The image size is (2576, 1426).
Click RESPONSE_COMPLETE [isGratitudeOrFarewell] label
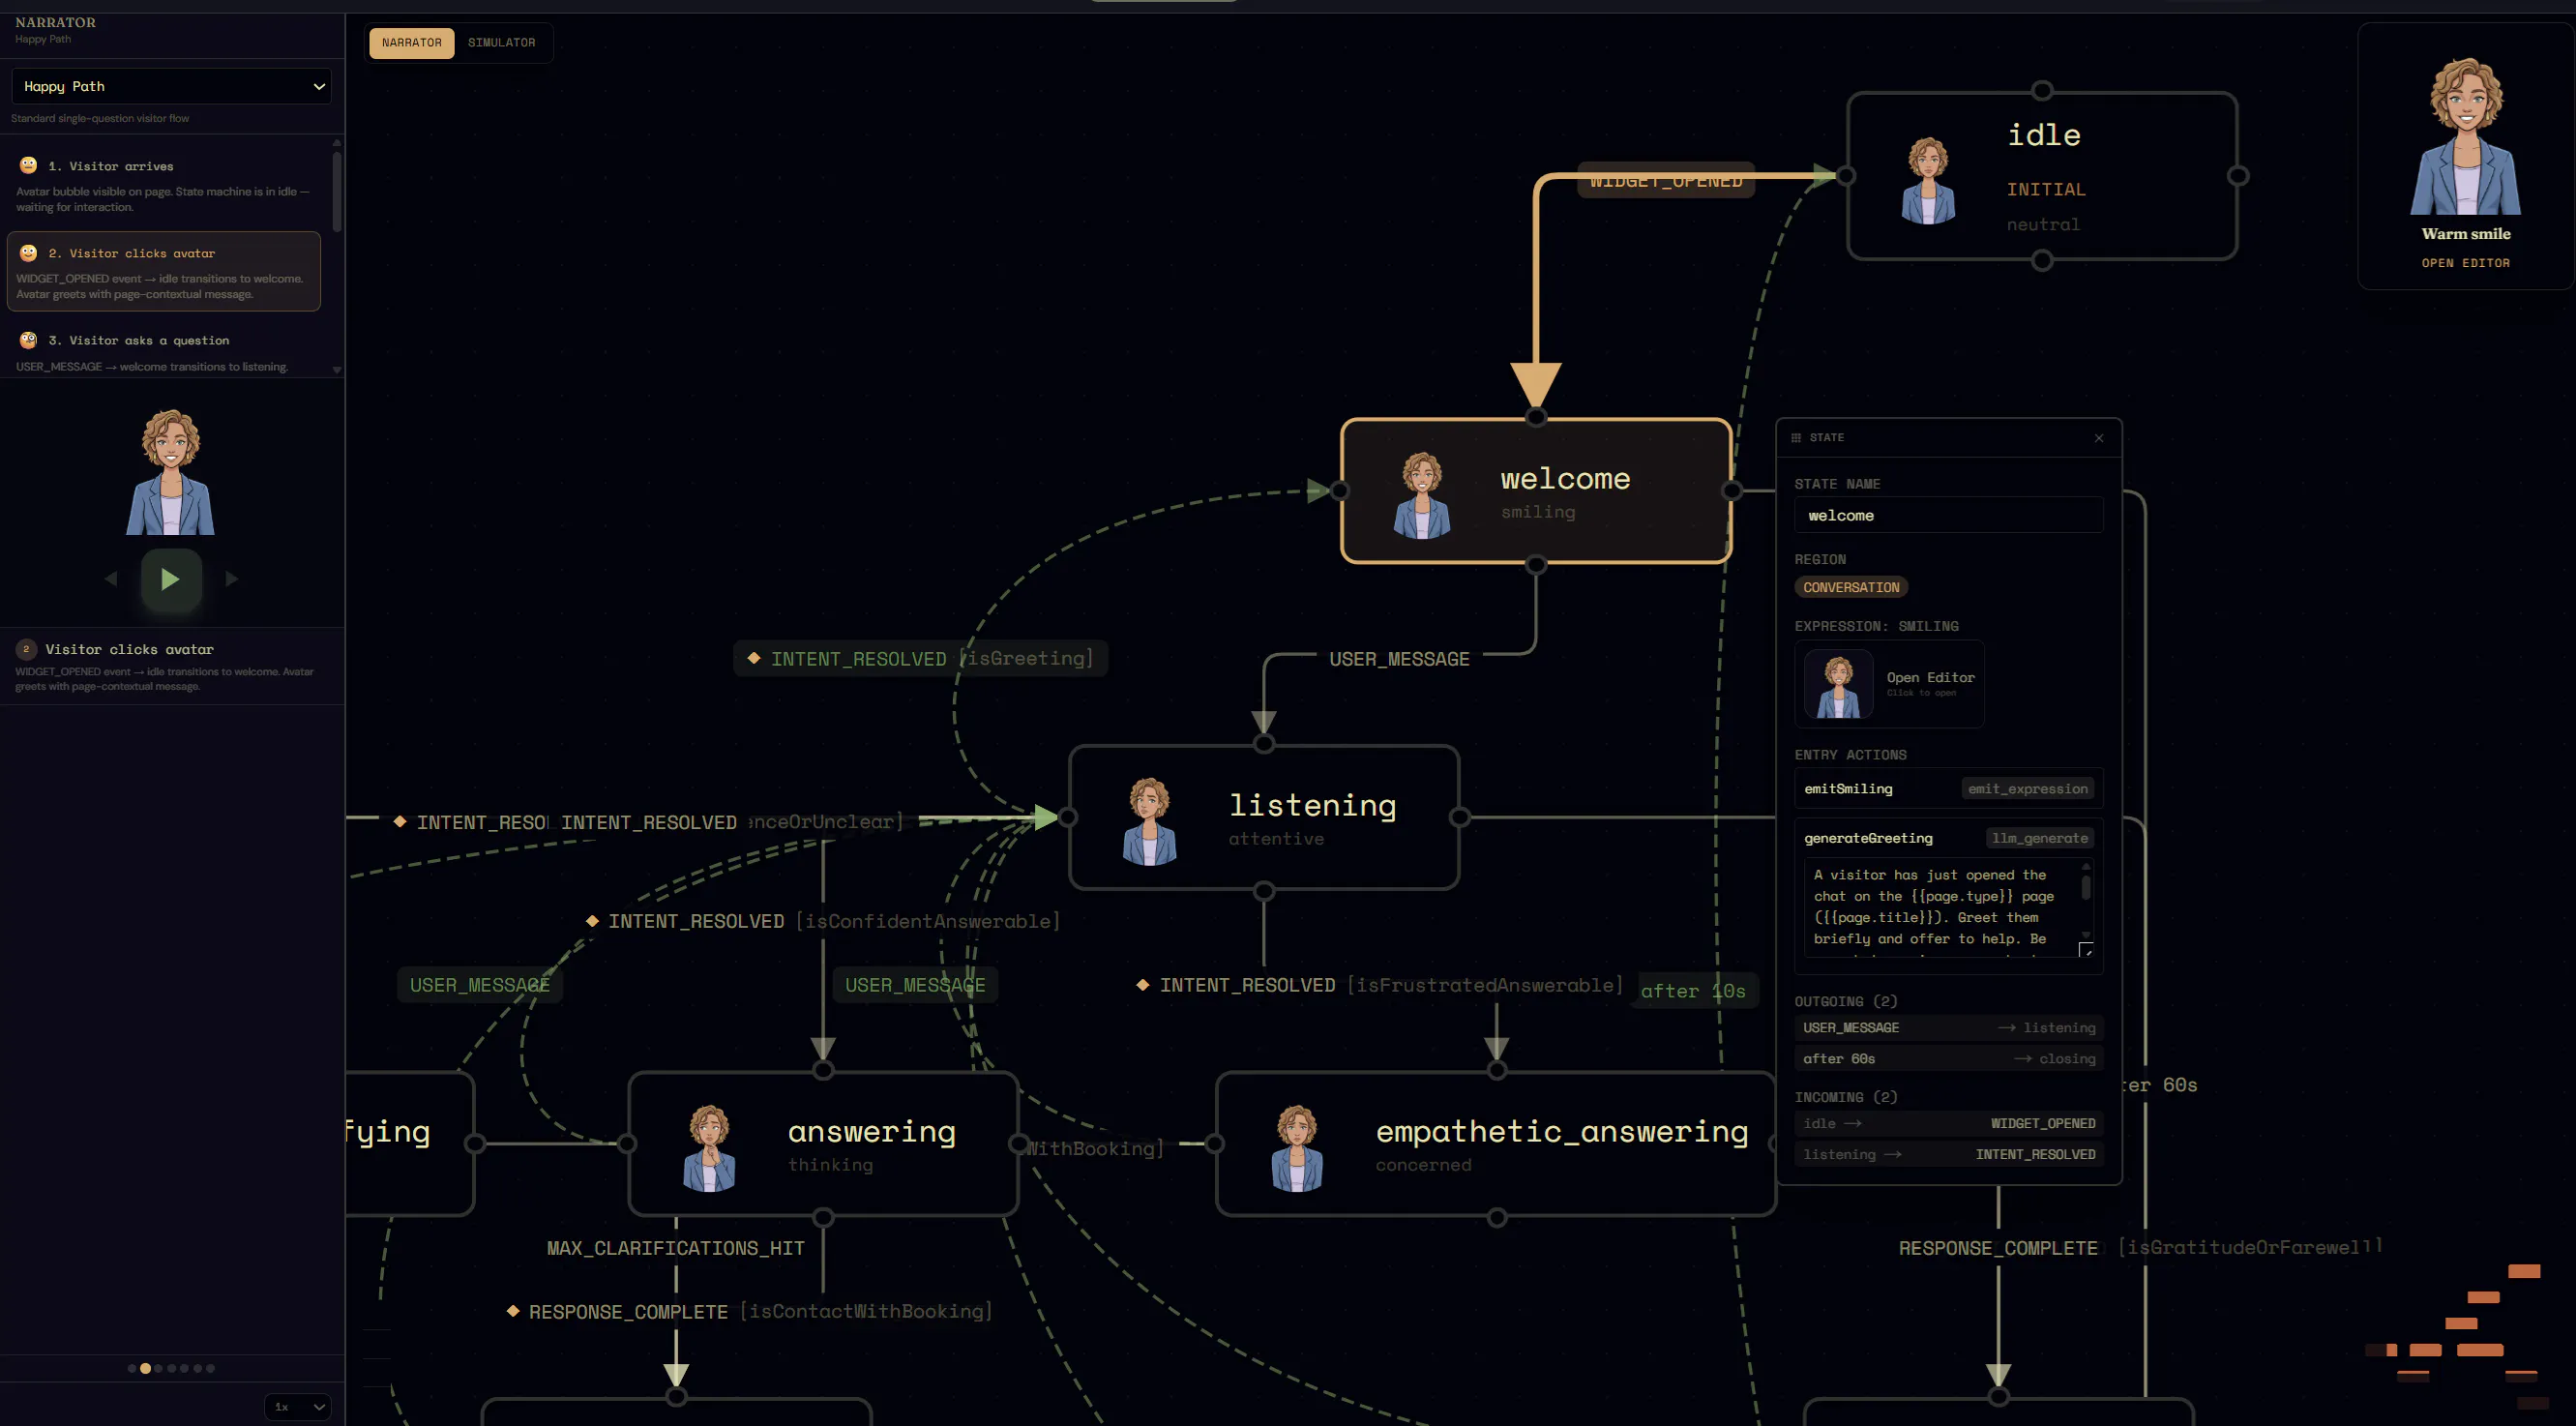tap(2140, 1248)
